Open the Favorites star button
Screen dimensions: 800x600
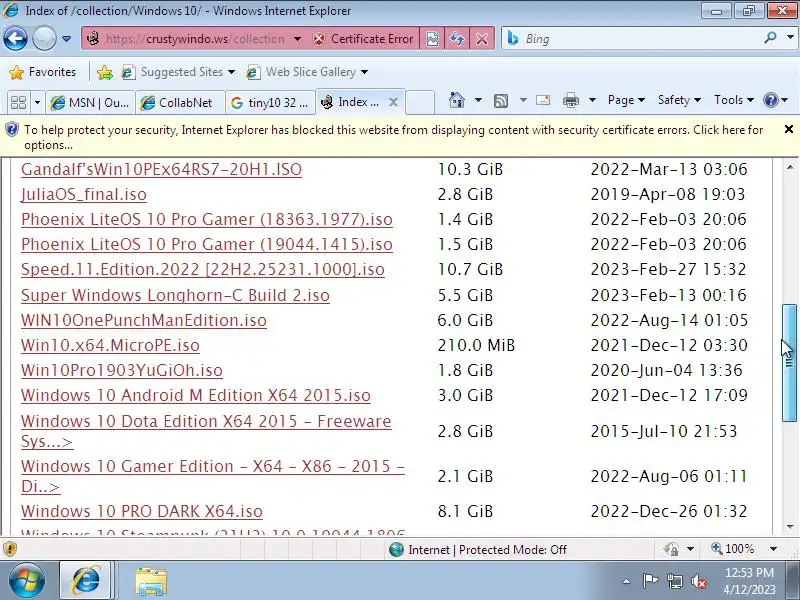click(x=43, y=72)
